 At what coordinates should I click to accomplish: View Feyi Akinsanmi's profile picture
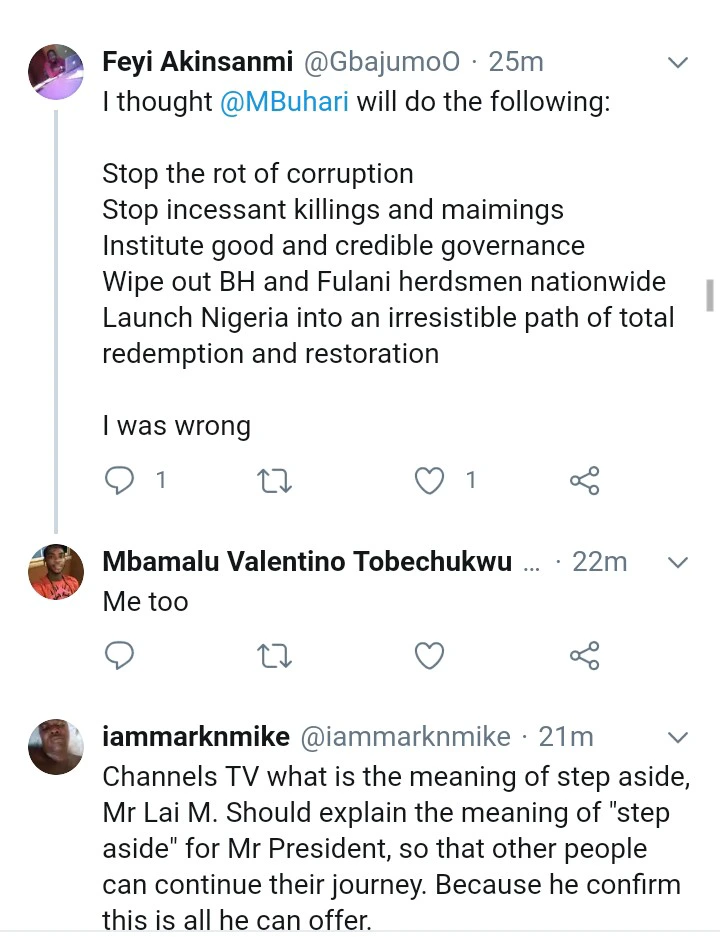tap(56, 72)
